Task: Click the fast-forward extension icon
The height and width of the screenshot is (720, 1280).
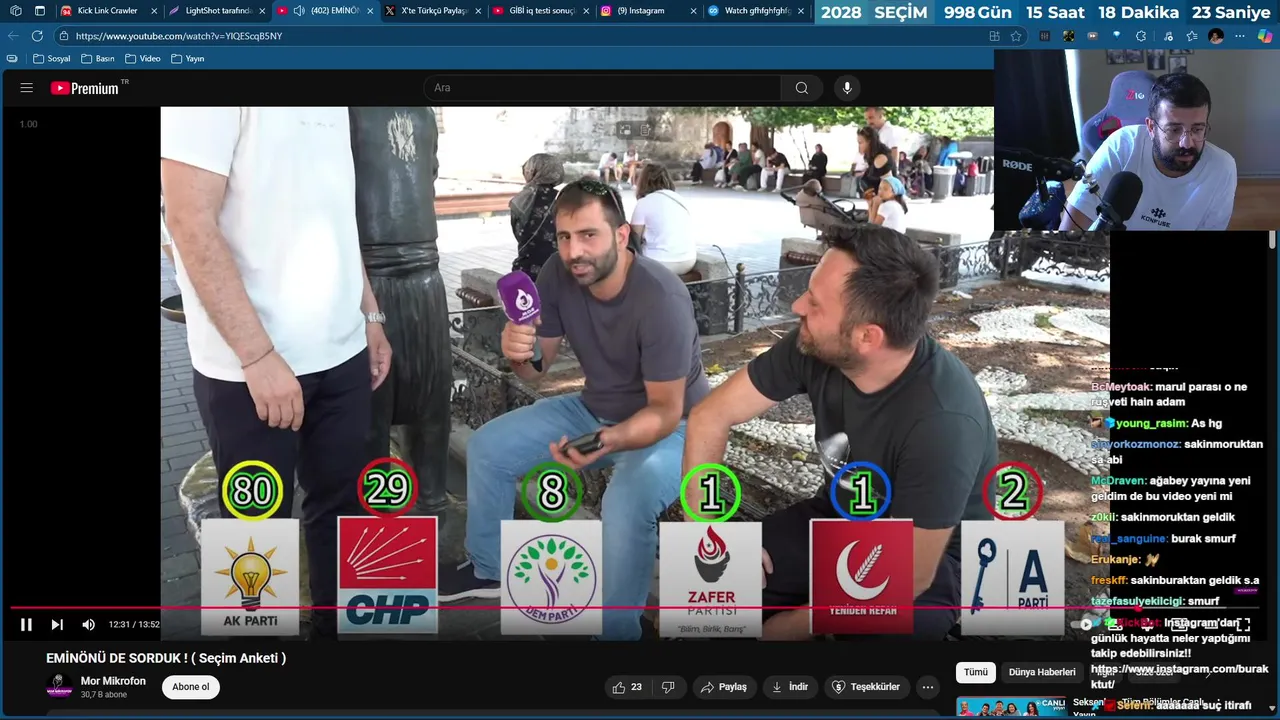Action: point(1092,36)
